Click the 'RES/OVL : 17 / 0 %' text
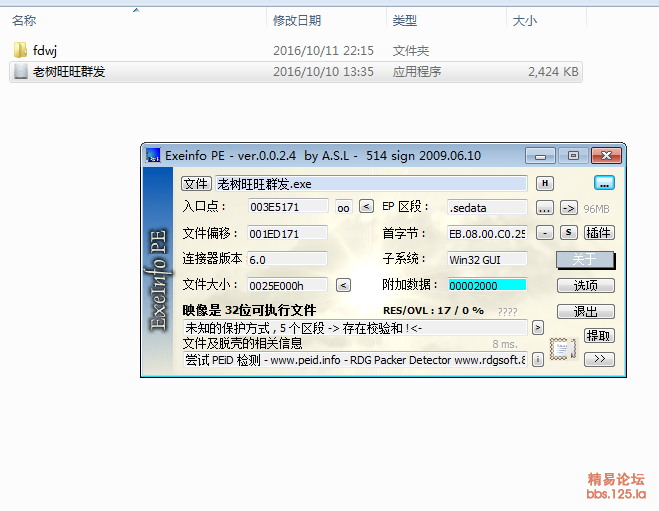The width and height of the screenshot is (659, 511). [x=433, y=311]
